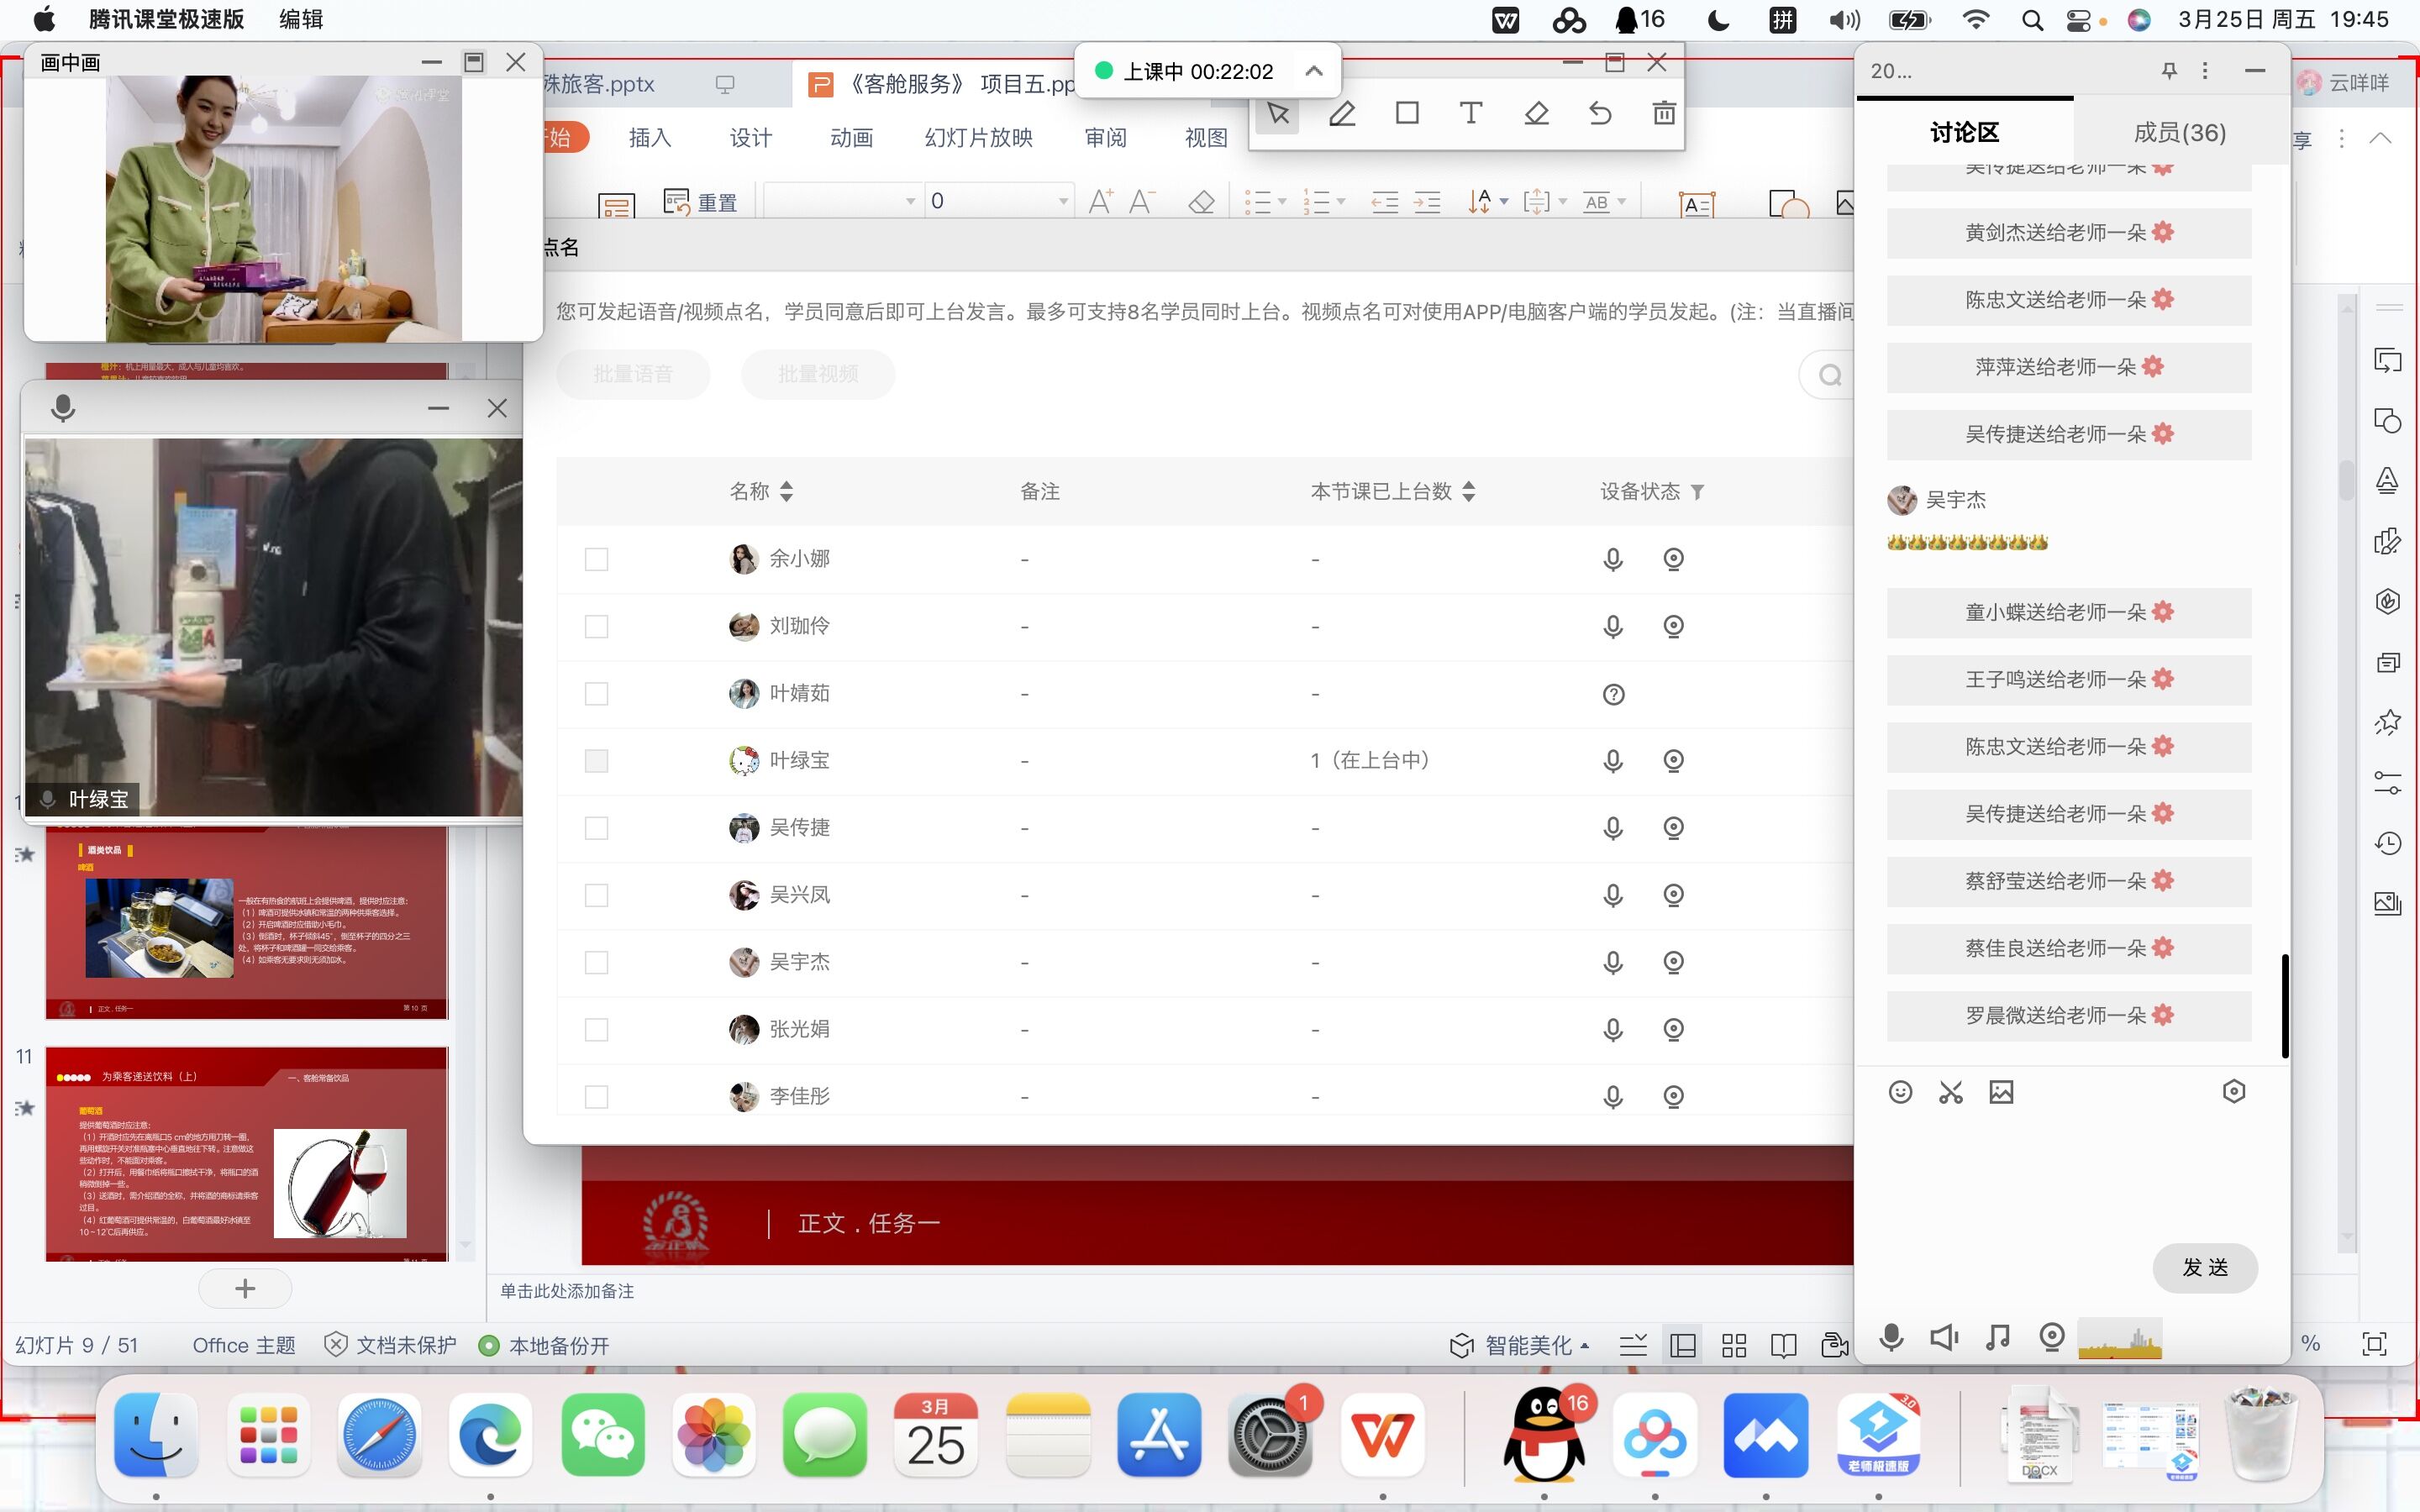Open the 幻灯片放映 ribbon tab
Image resolution: width=2420 pixels, height=1512 pixels.
[x=978, y=138]
